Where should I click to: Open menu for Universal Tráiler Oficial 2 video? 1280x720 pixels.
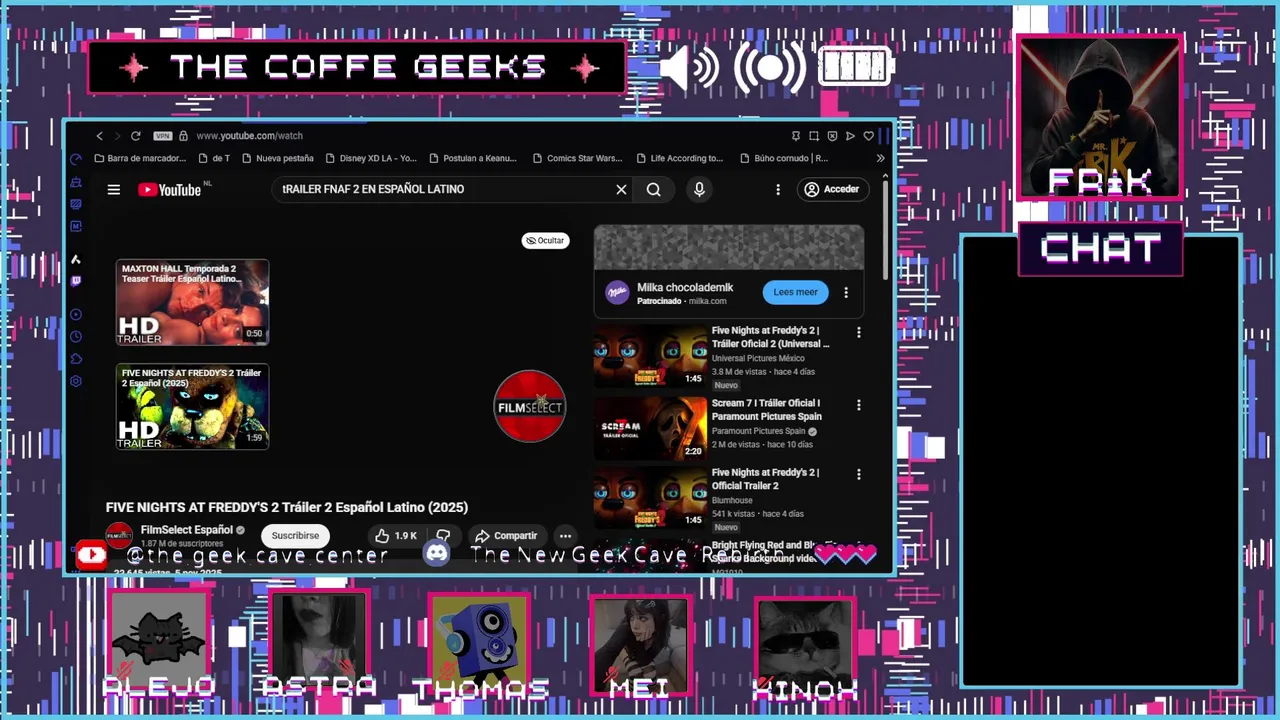(x=858, y=332)
